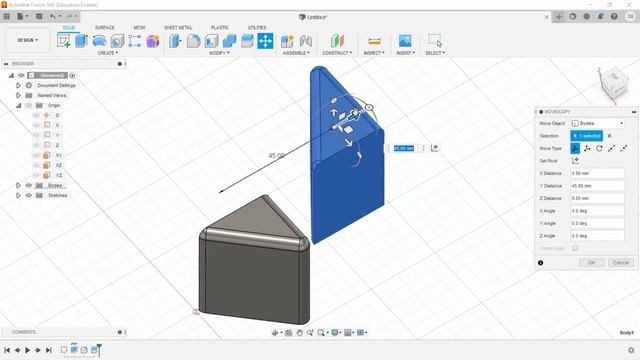Switch to the Surface tab

(104, 27)
